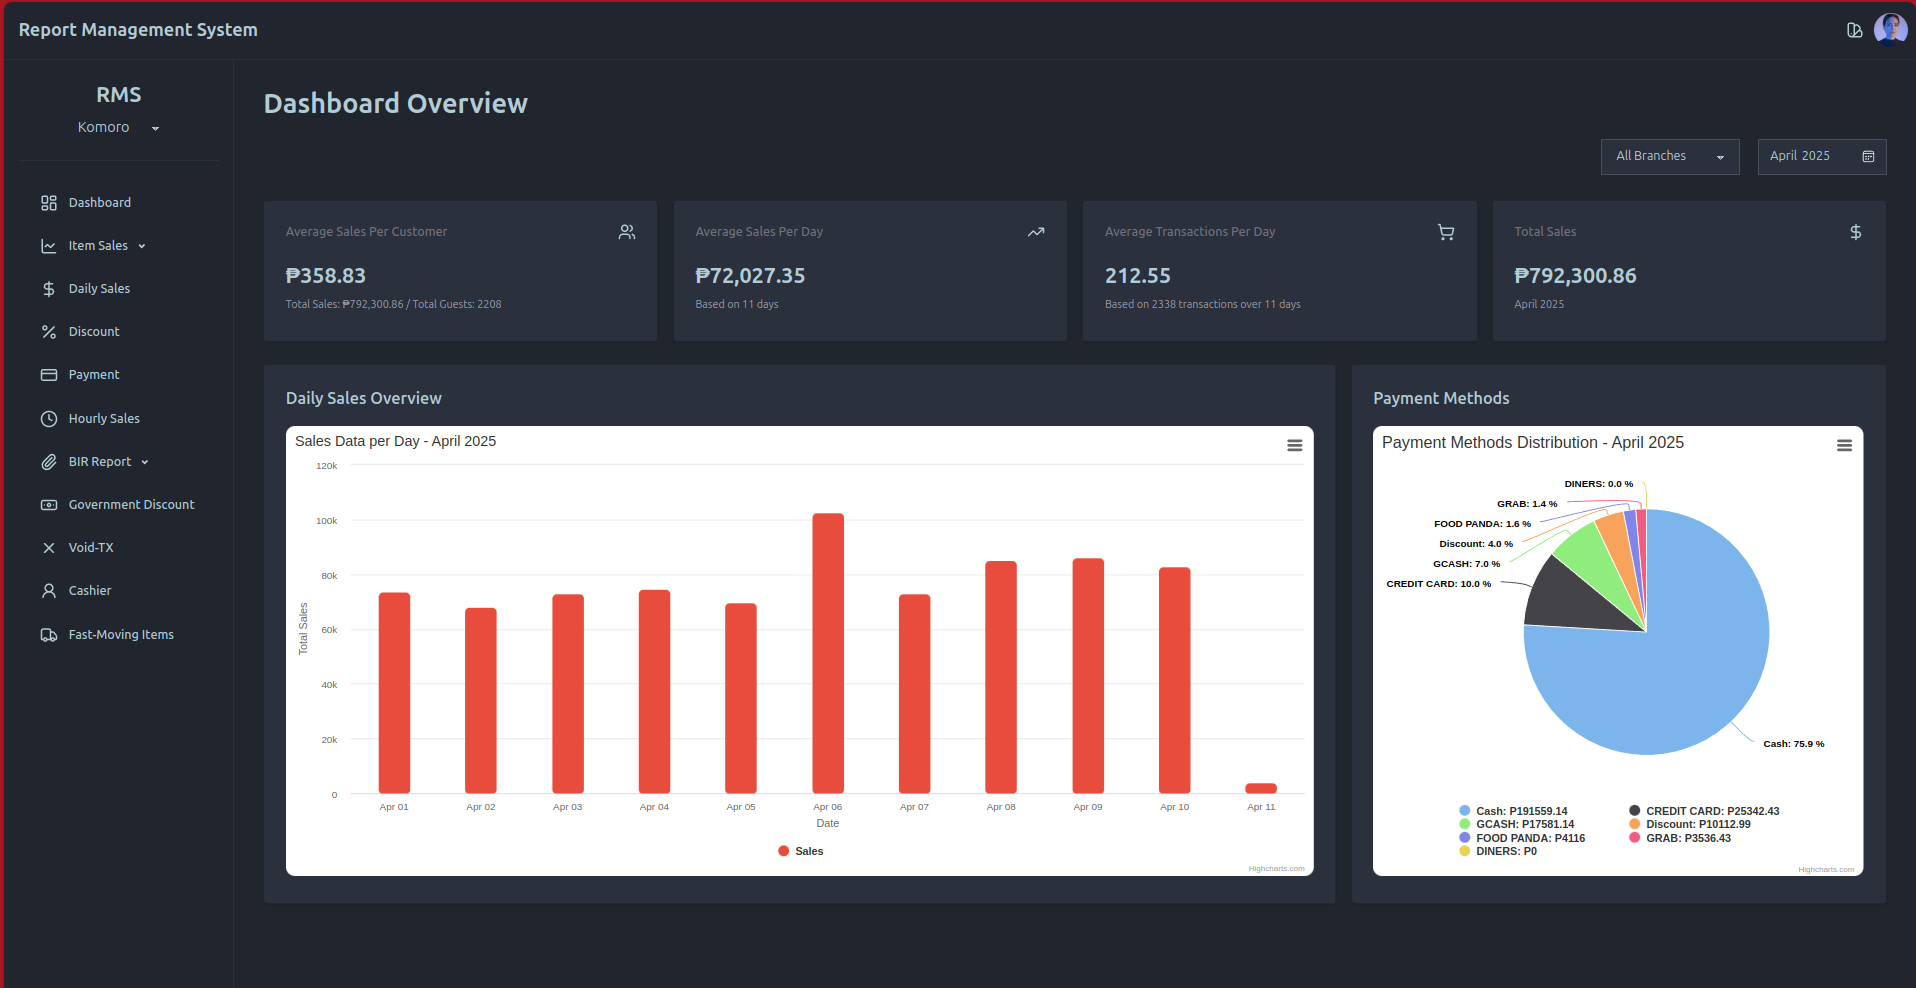Open the Cashier section via person icon
The image size is (1916, 988).
[x=49, y=590]
